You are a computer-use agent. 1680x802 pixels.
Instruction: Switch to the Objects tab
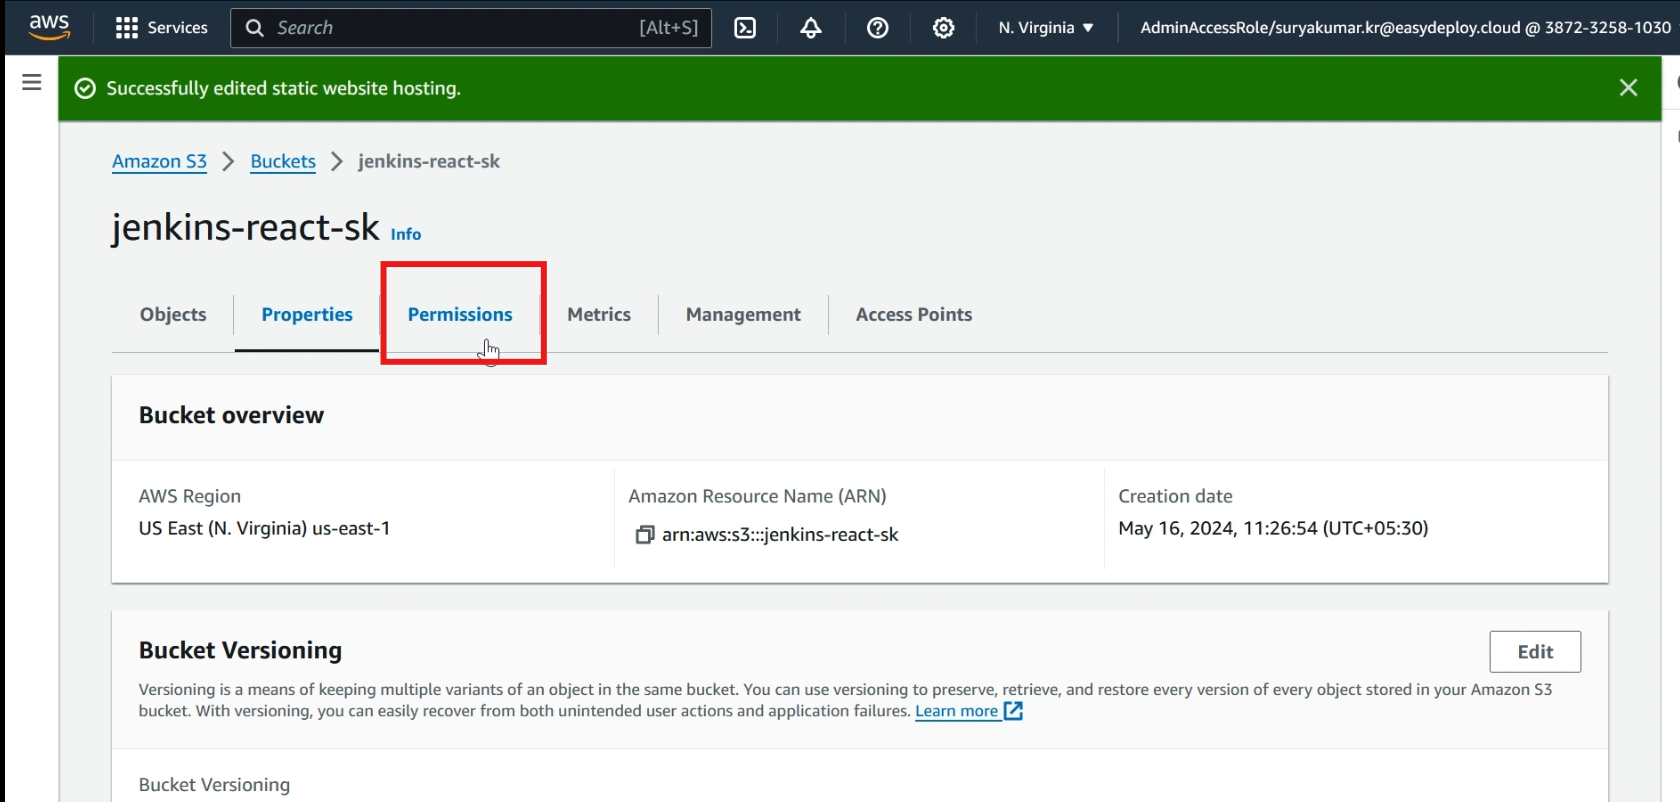173,314
